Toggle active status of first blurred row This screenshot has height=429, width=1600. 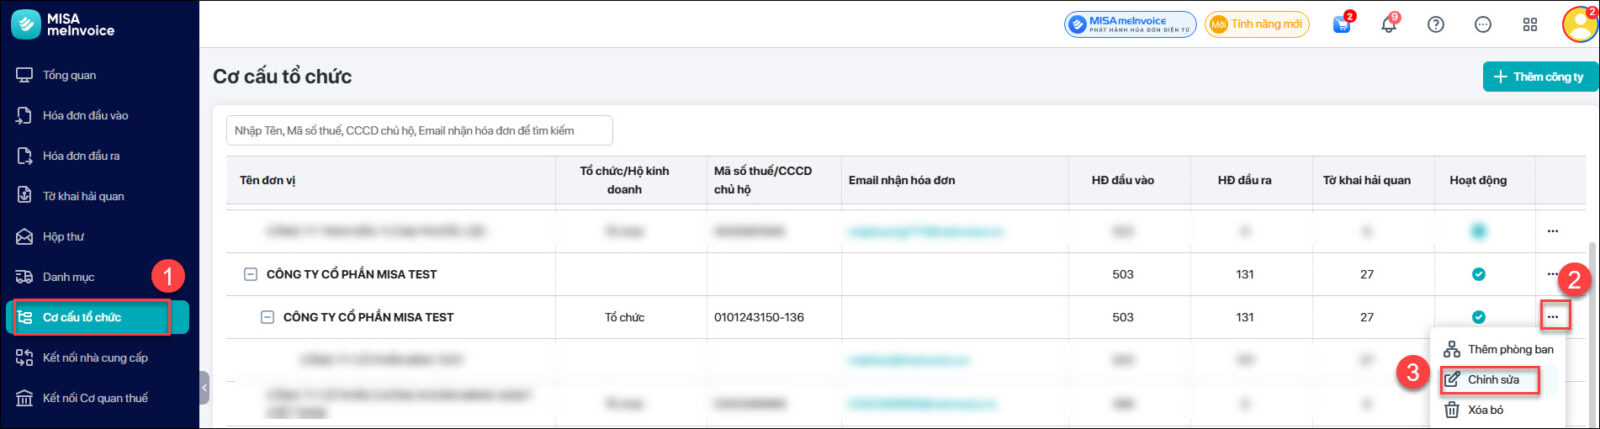click(x=1478, y=231)
